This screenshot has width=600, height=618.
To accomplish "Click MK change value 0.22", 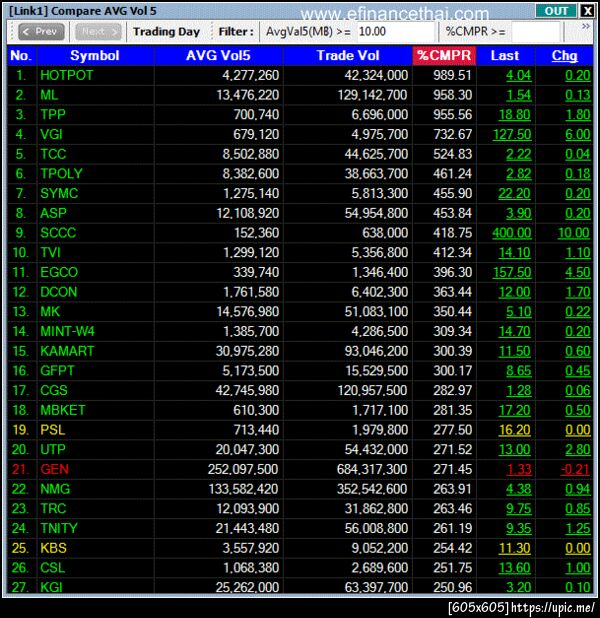I will (x=578, y=312).
